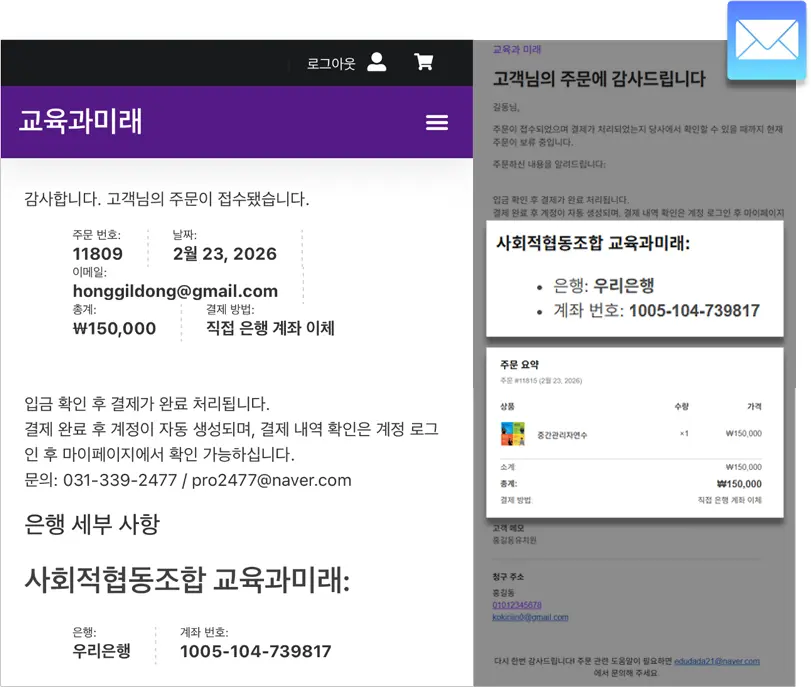This screenshot has height=687, width=811.
Task: Open the shopping cart icon
Action: click(424, 62)
